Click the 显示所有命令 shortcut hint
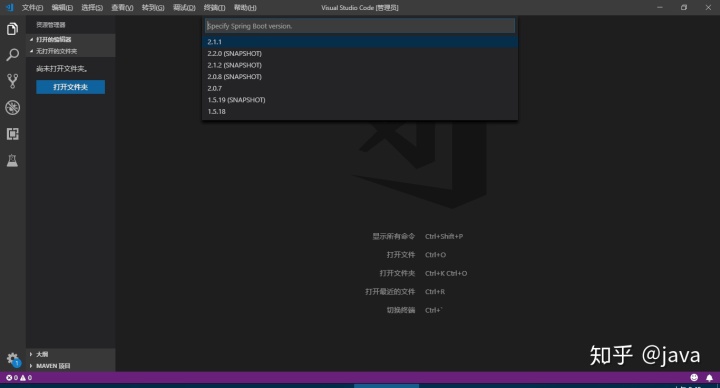The image size is (720, 388). (417, 236)
